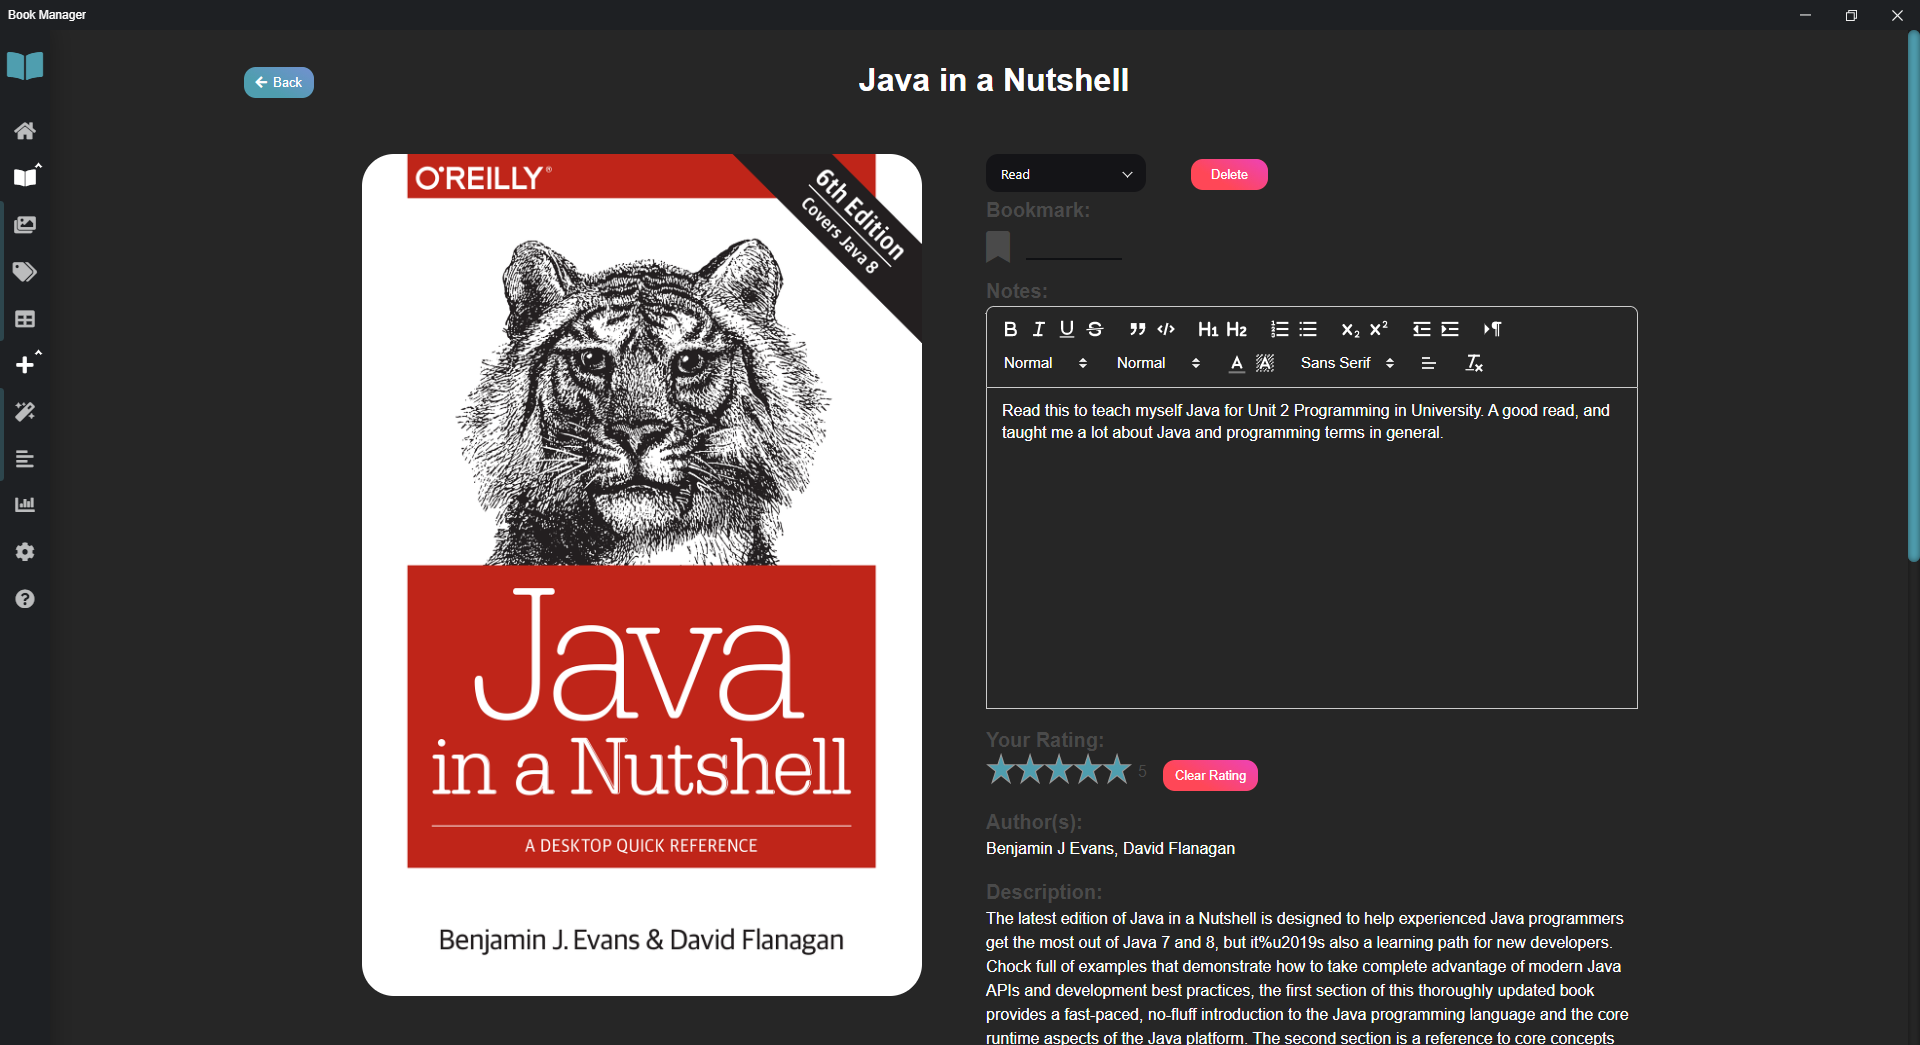Image resolution: width=1920 pixels, height=1045 pixels.
Task: Open the magic wand sidebar tool
Action: [25, 412]
